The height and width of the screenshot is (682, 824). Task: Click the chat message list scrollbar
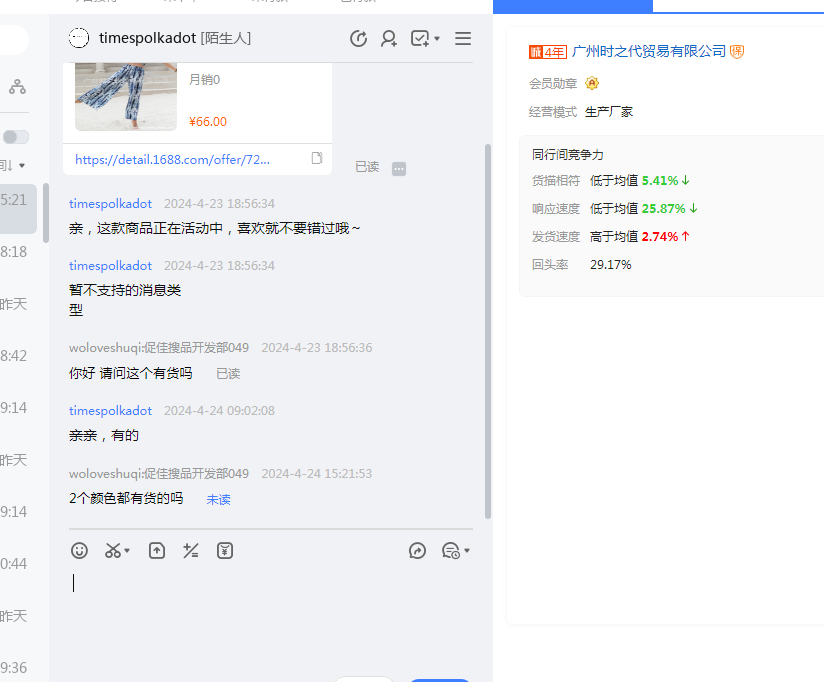[488, 330]
